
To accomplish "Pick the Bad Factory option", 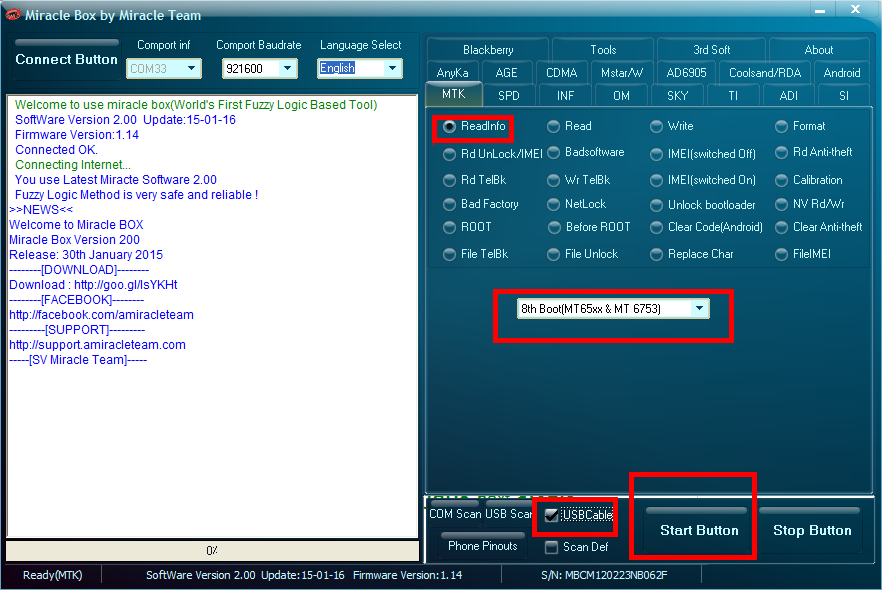I will (x=481, y=204).
